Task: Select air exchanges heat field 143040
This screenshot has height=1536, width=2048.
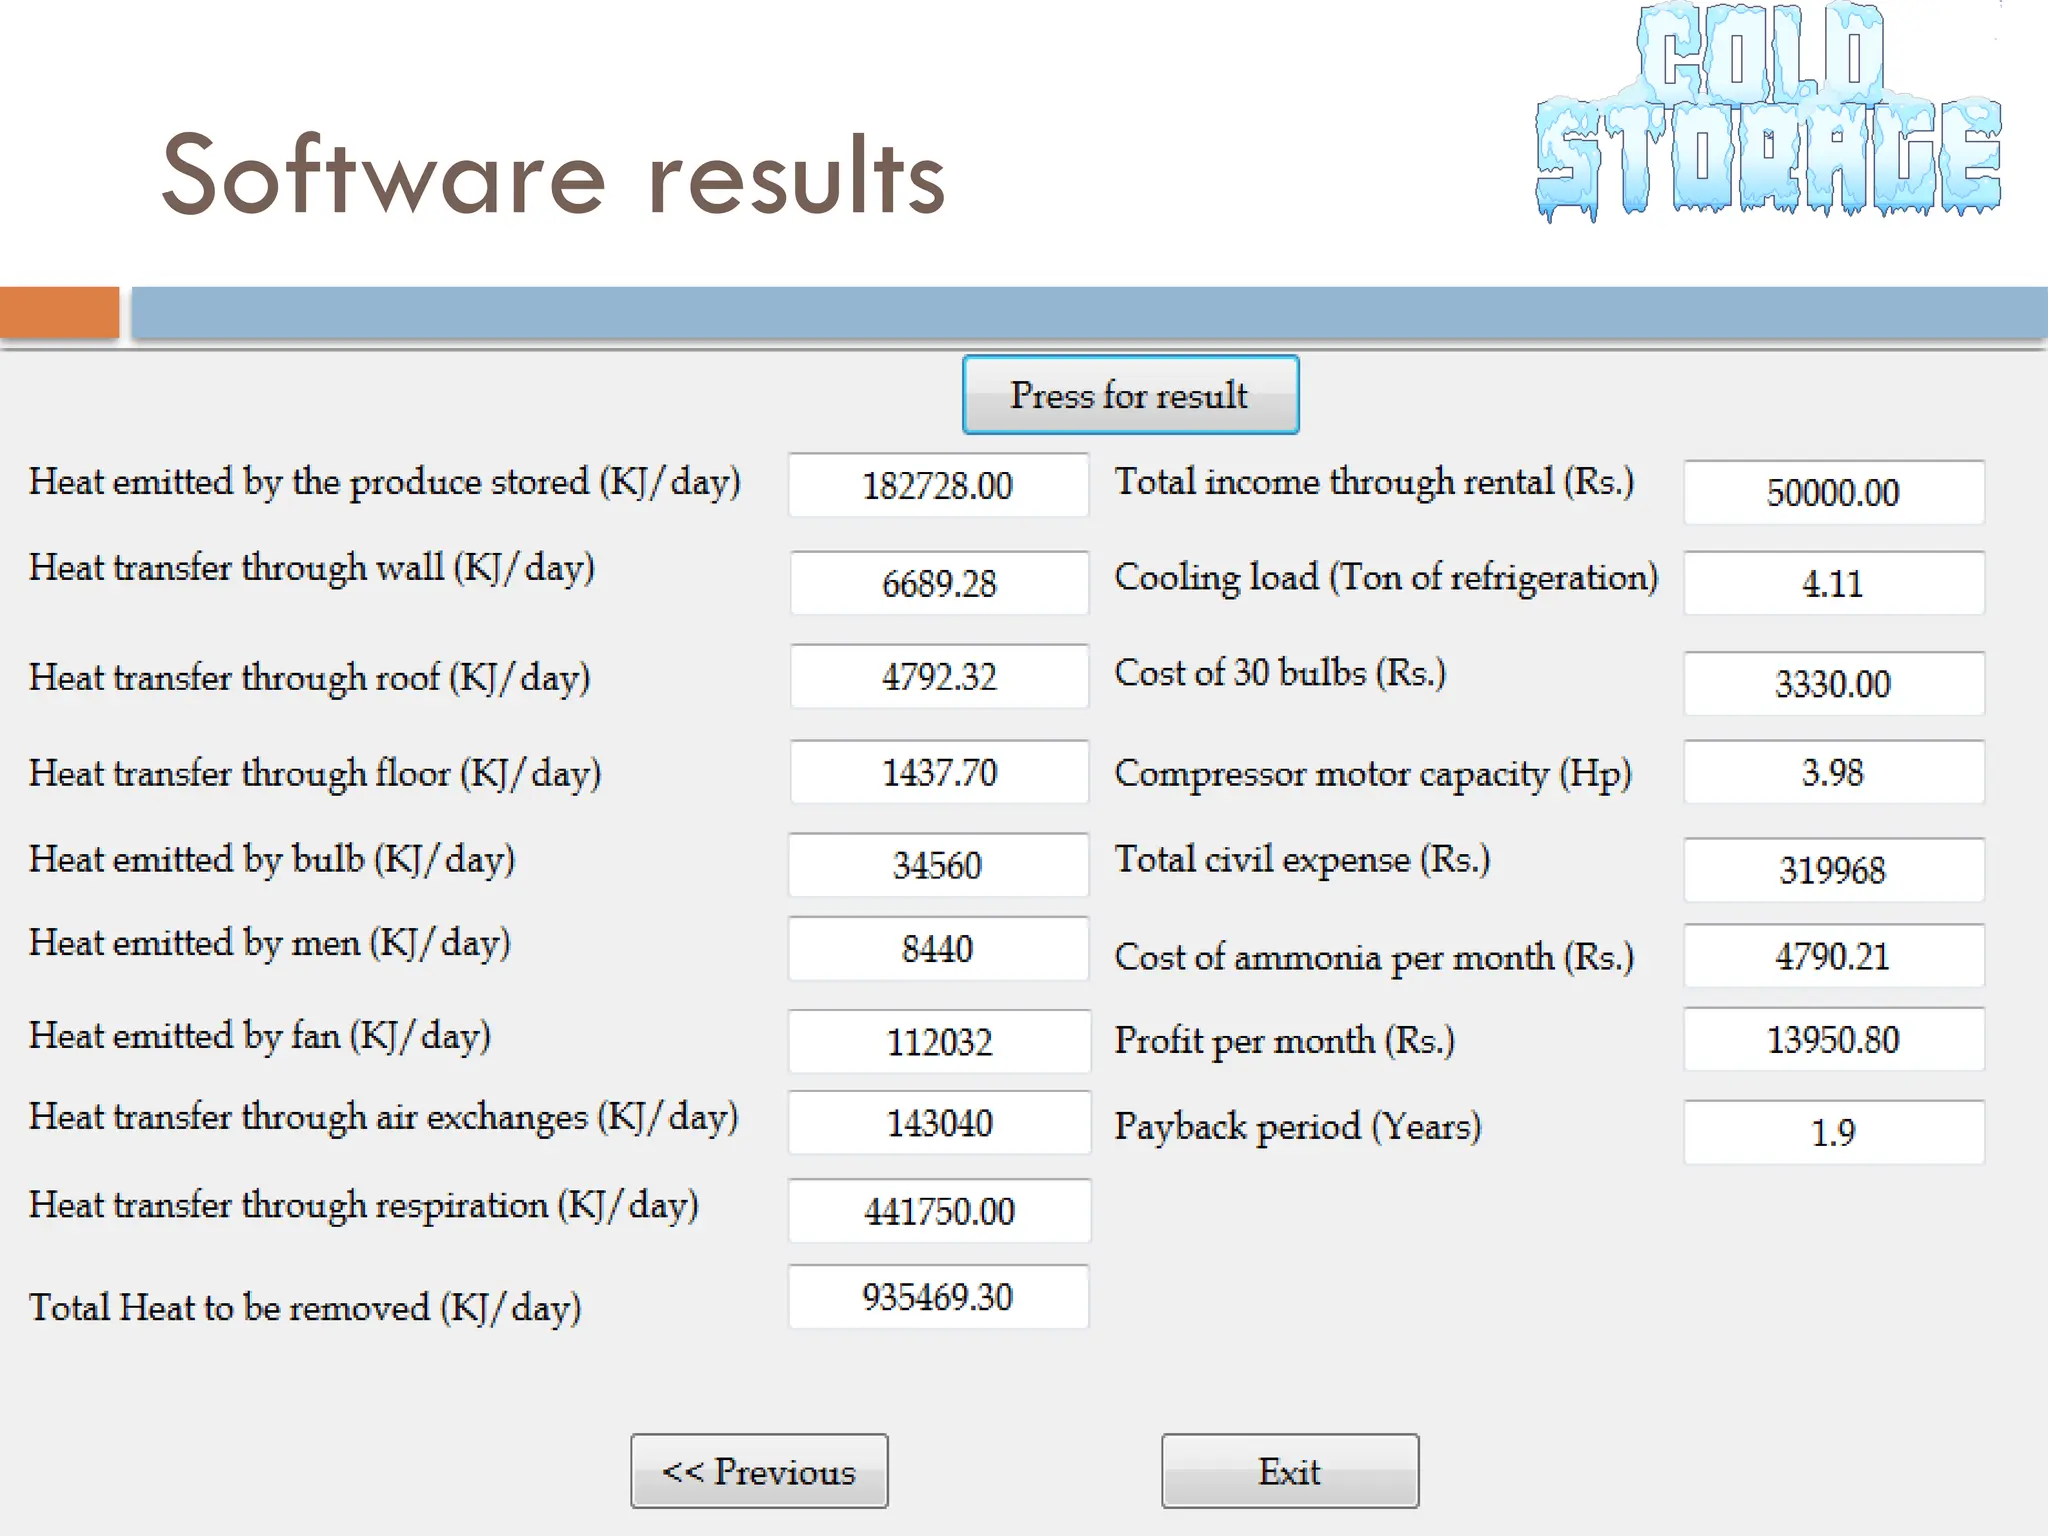Action: pyautogui.click(x=939, y=1123)
